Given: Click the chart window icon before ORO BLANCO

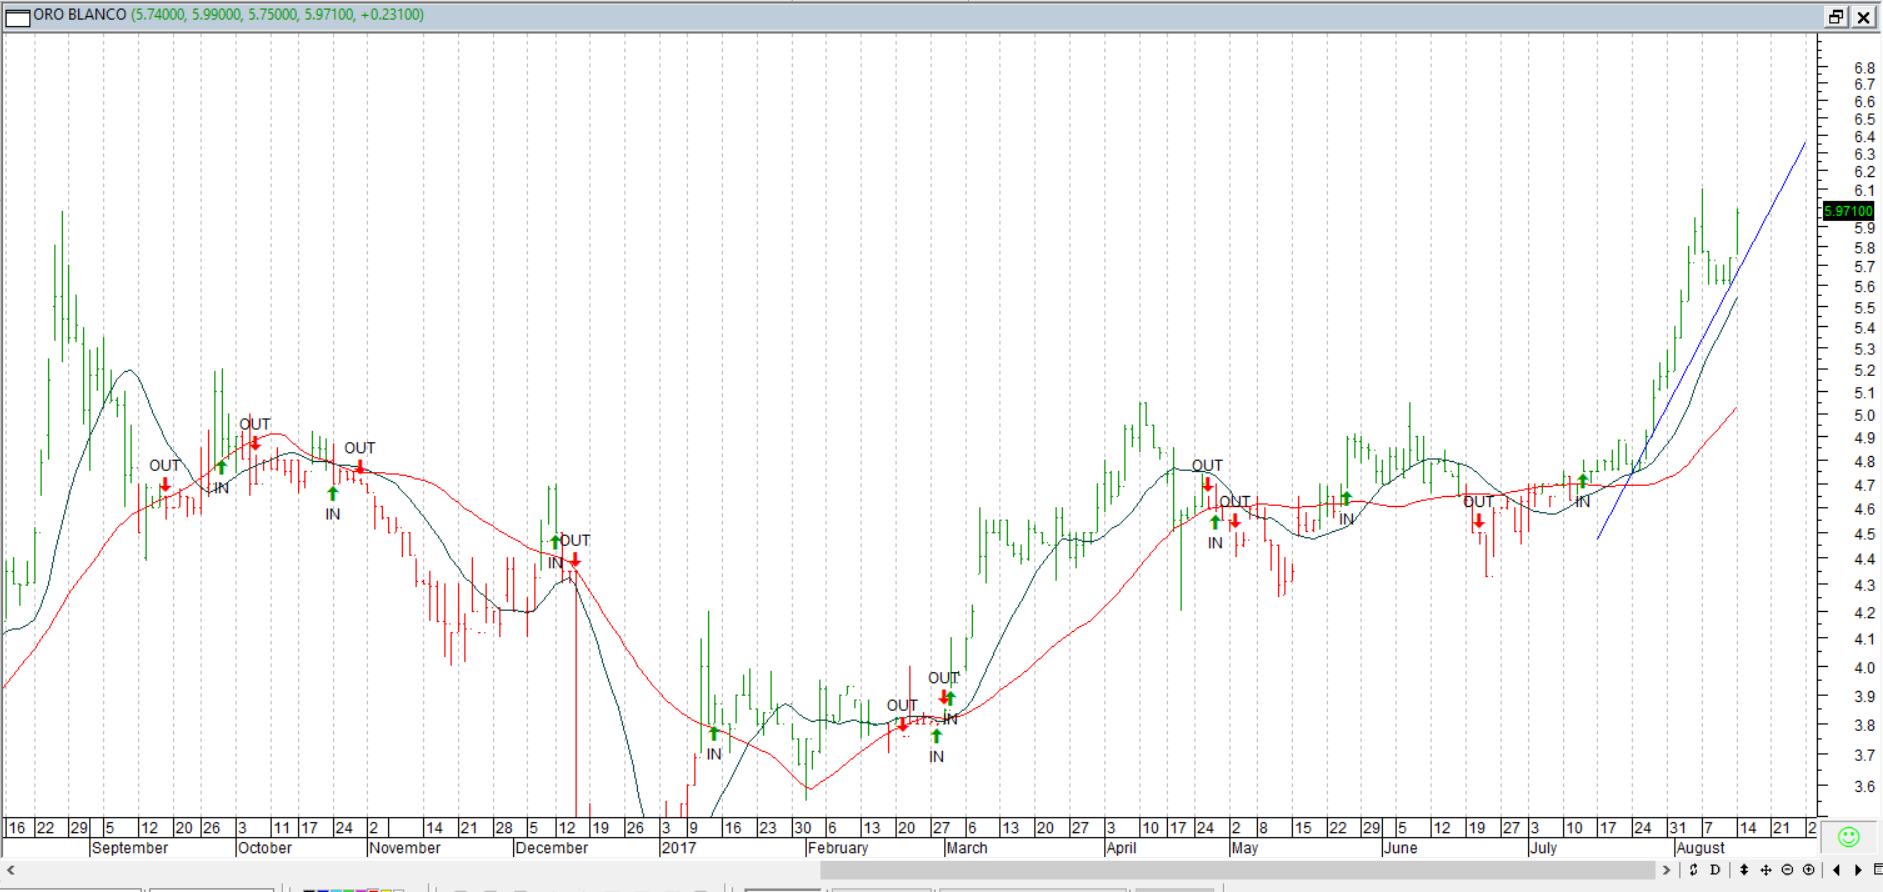Looking at the screenshot, I should tap(17, 17).
